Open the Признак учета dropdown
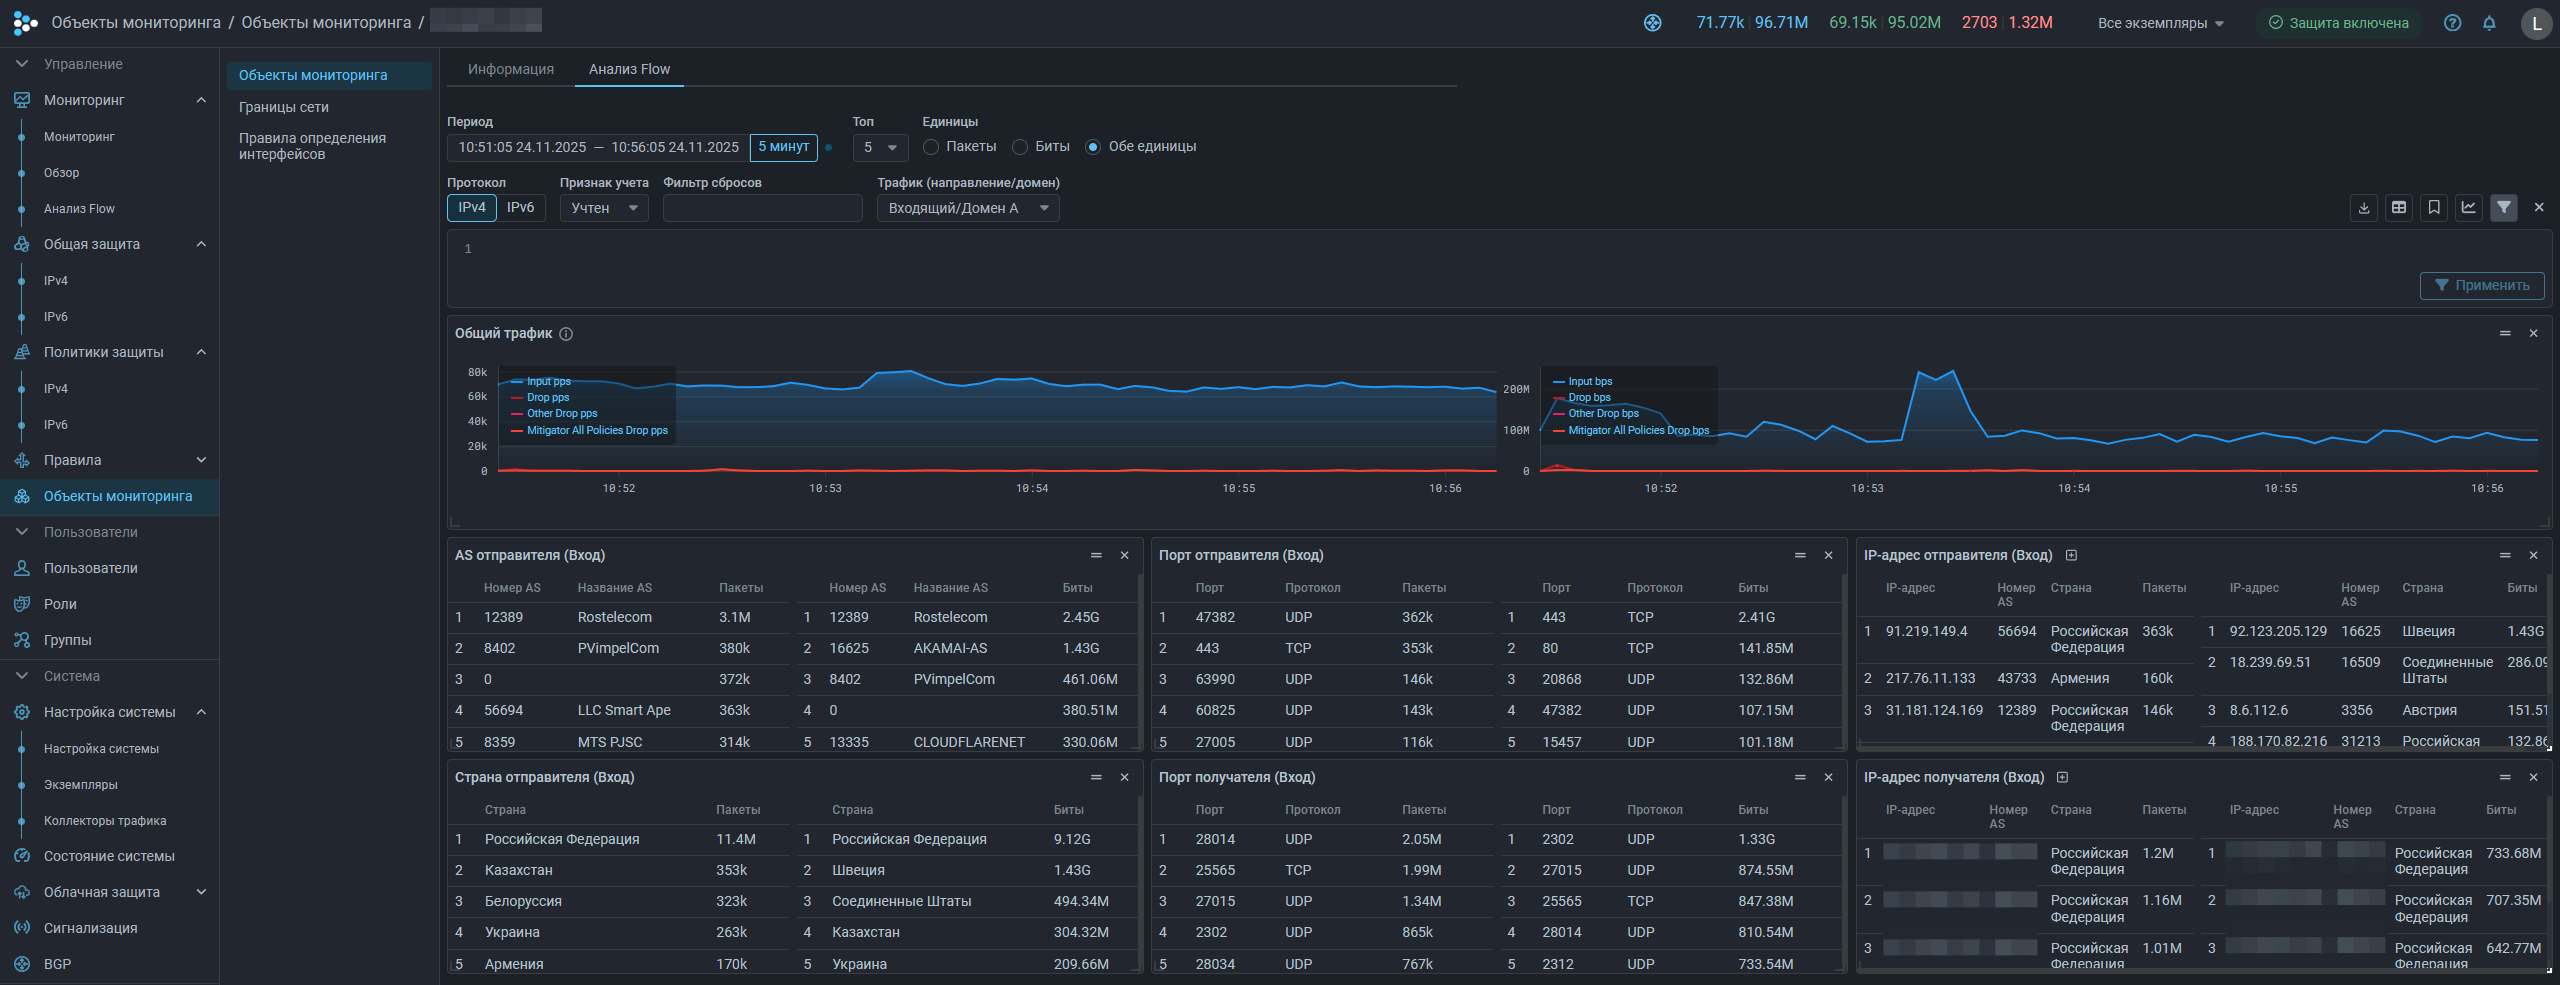Image resolution: width=2560 pixels, height=985 pixels. pyautogui.click(x=604, y=208)
